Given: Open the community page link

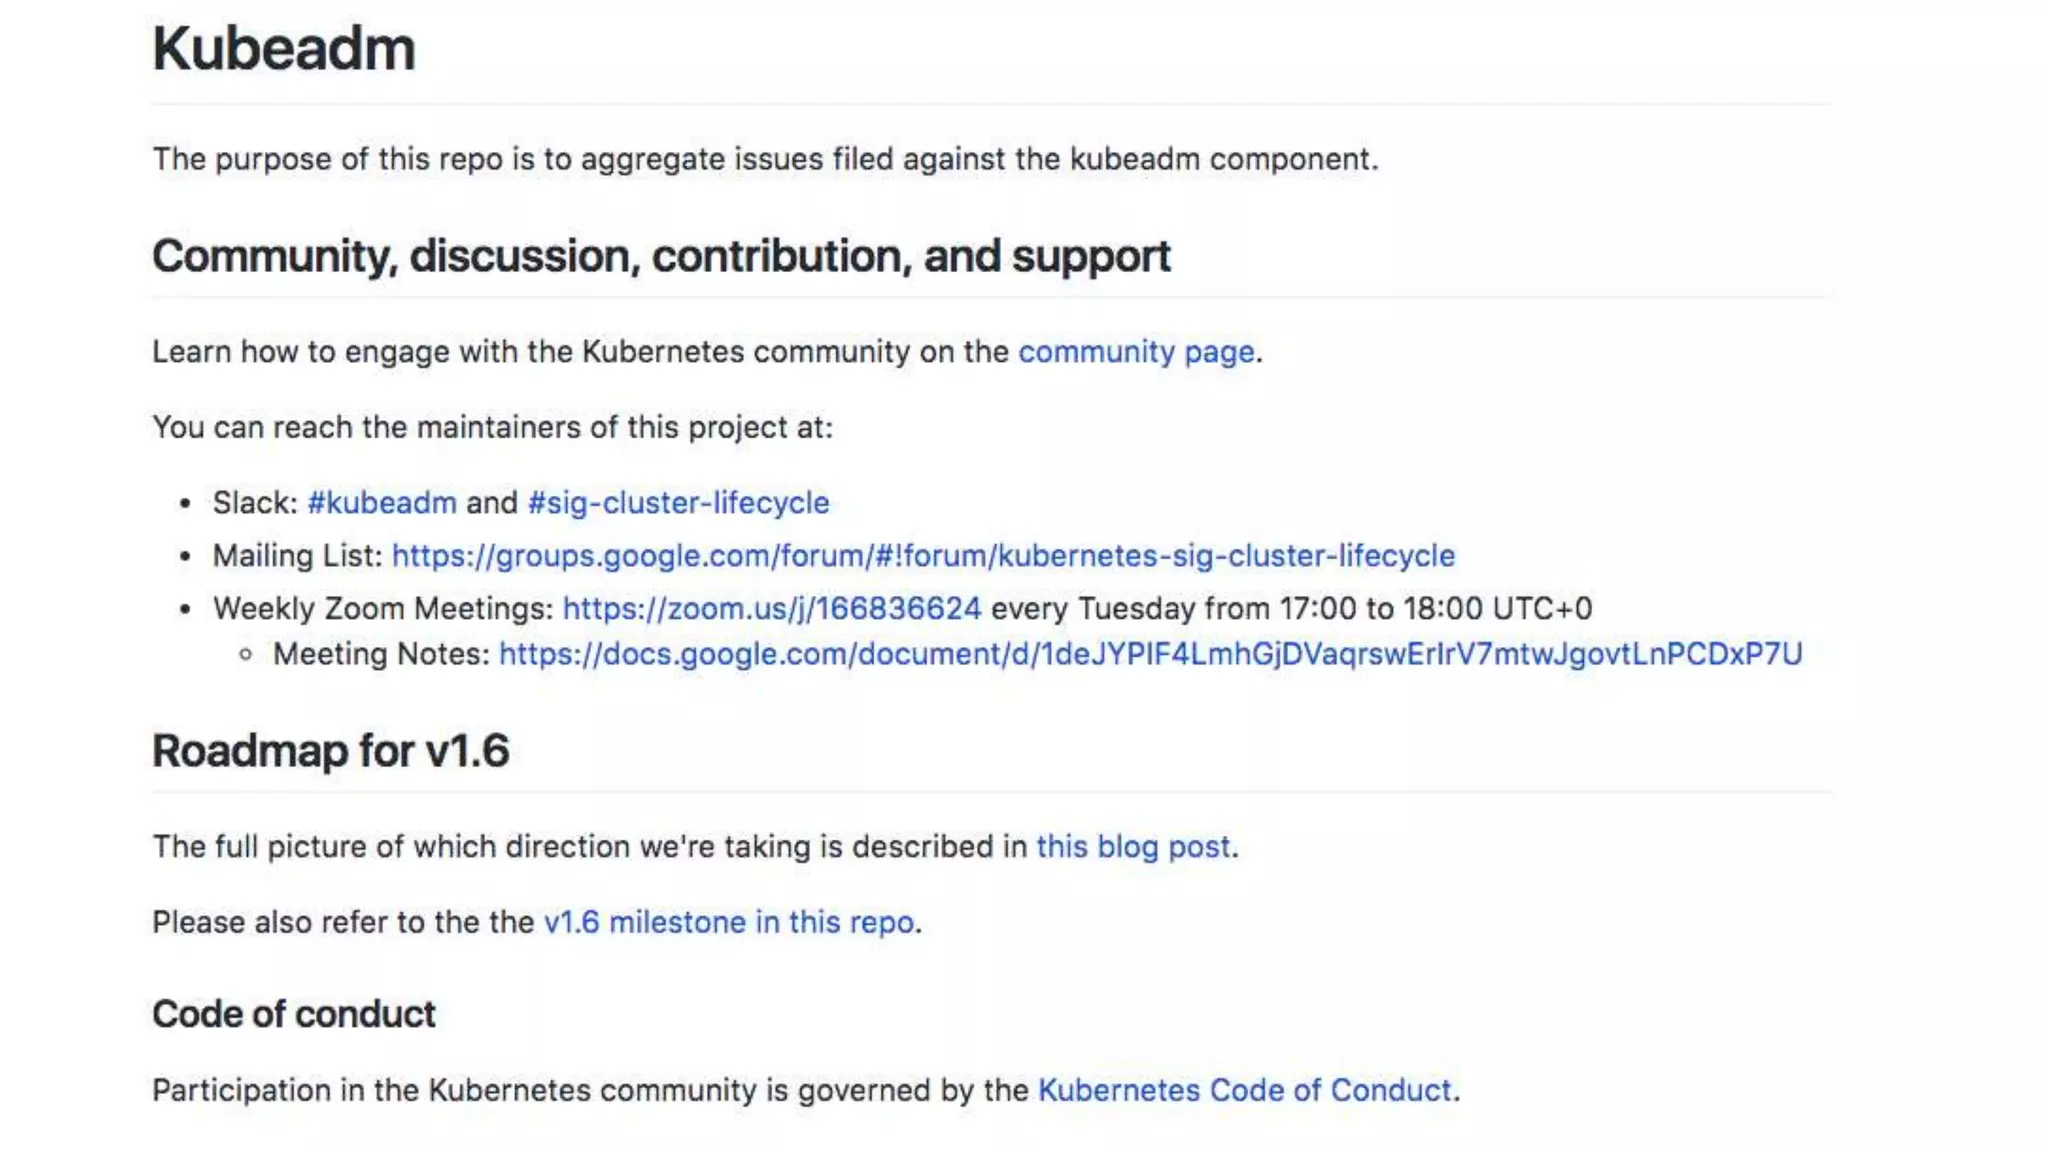Looking at the screenshot, I should tap(1136, 352).
